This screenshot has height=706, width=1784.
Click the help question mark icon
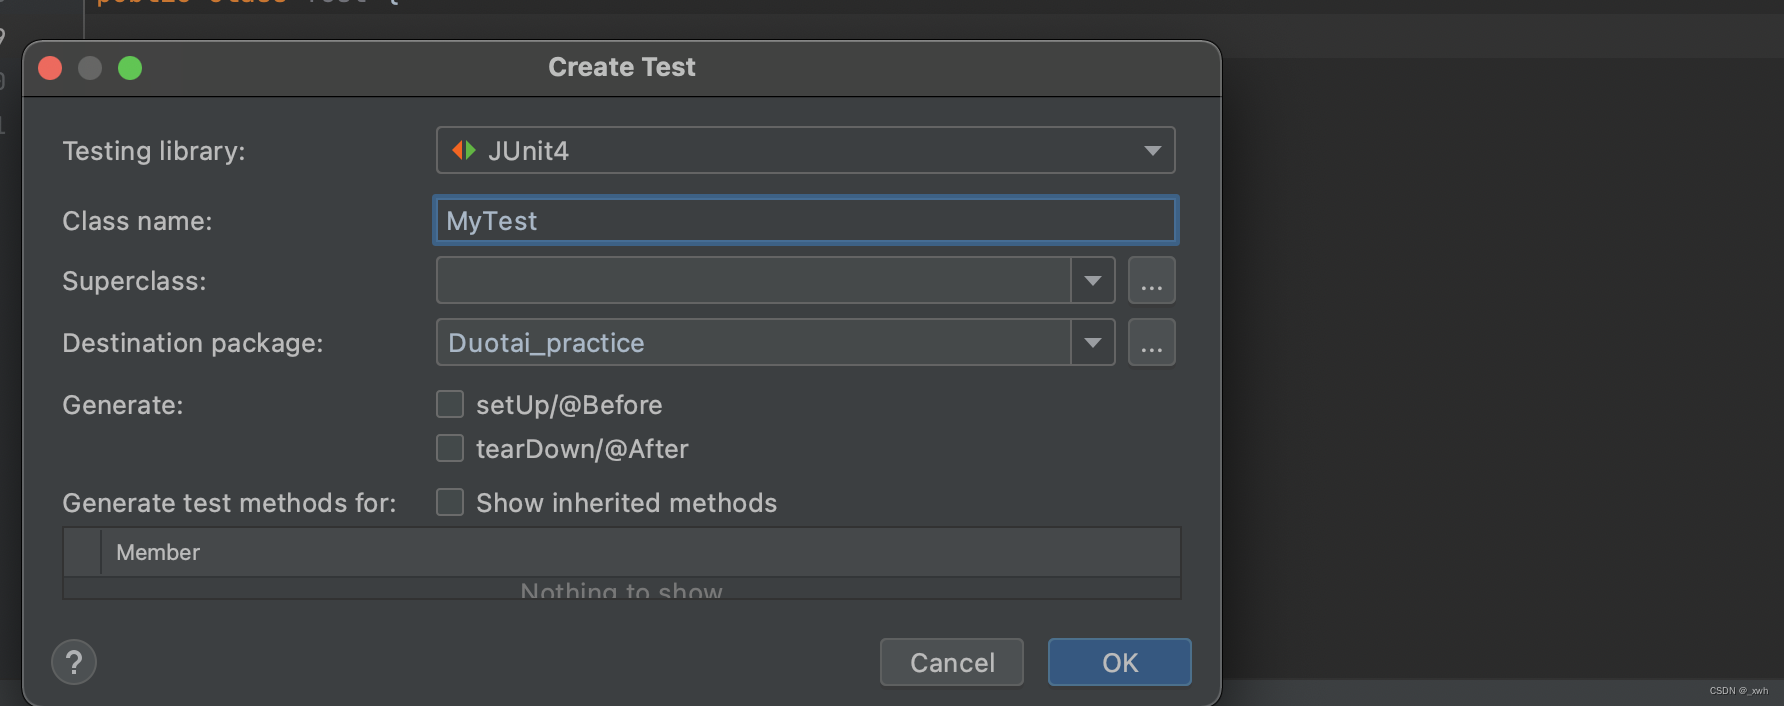pyautogui.click(x=74, y=662)
